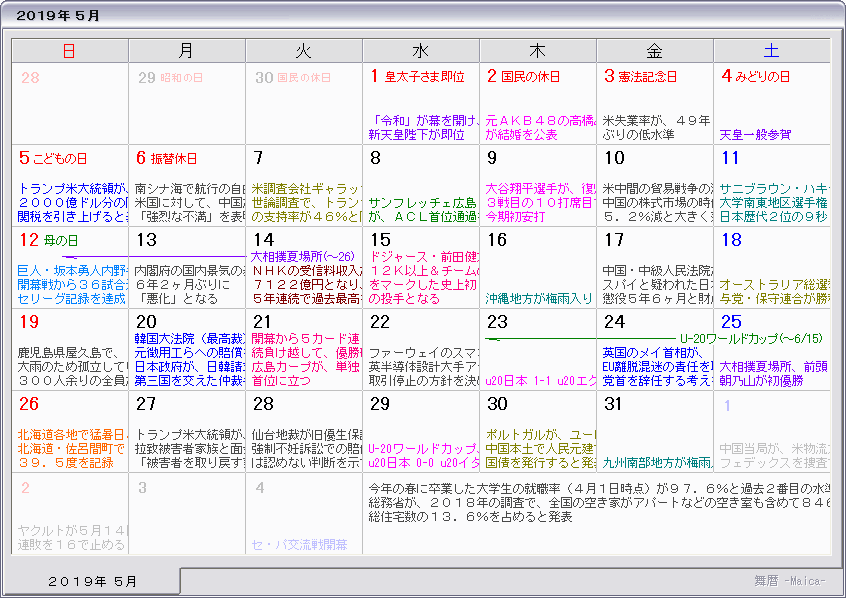Click the 大相撲夏場所(~26) event bar
Image resolution: width=846 pixels, height=598 pixels.
(302, 256)
